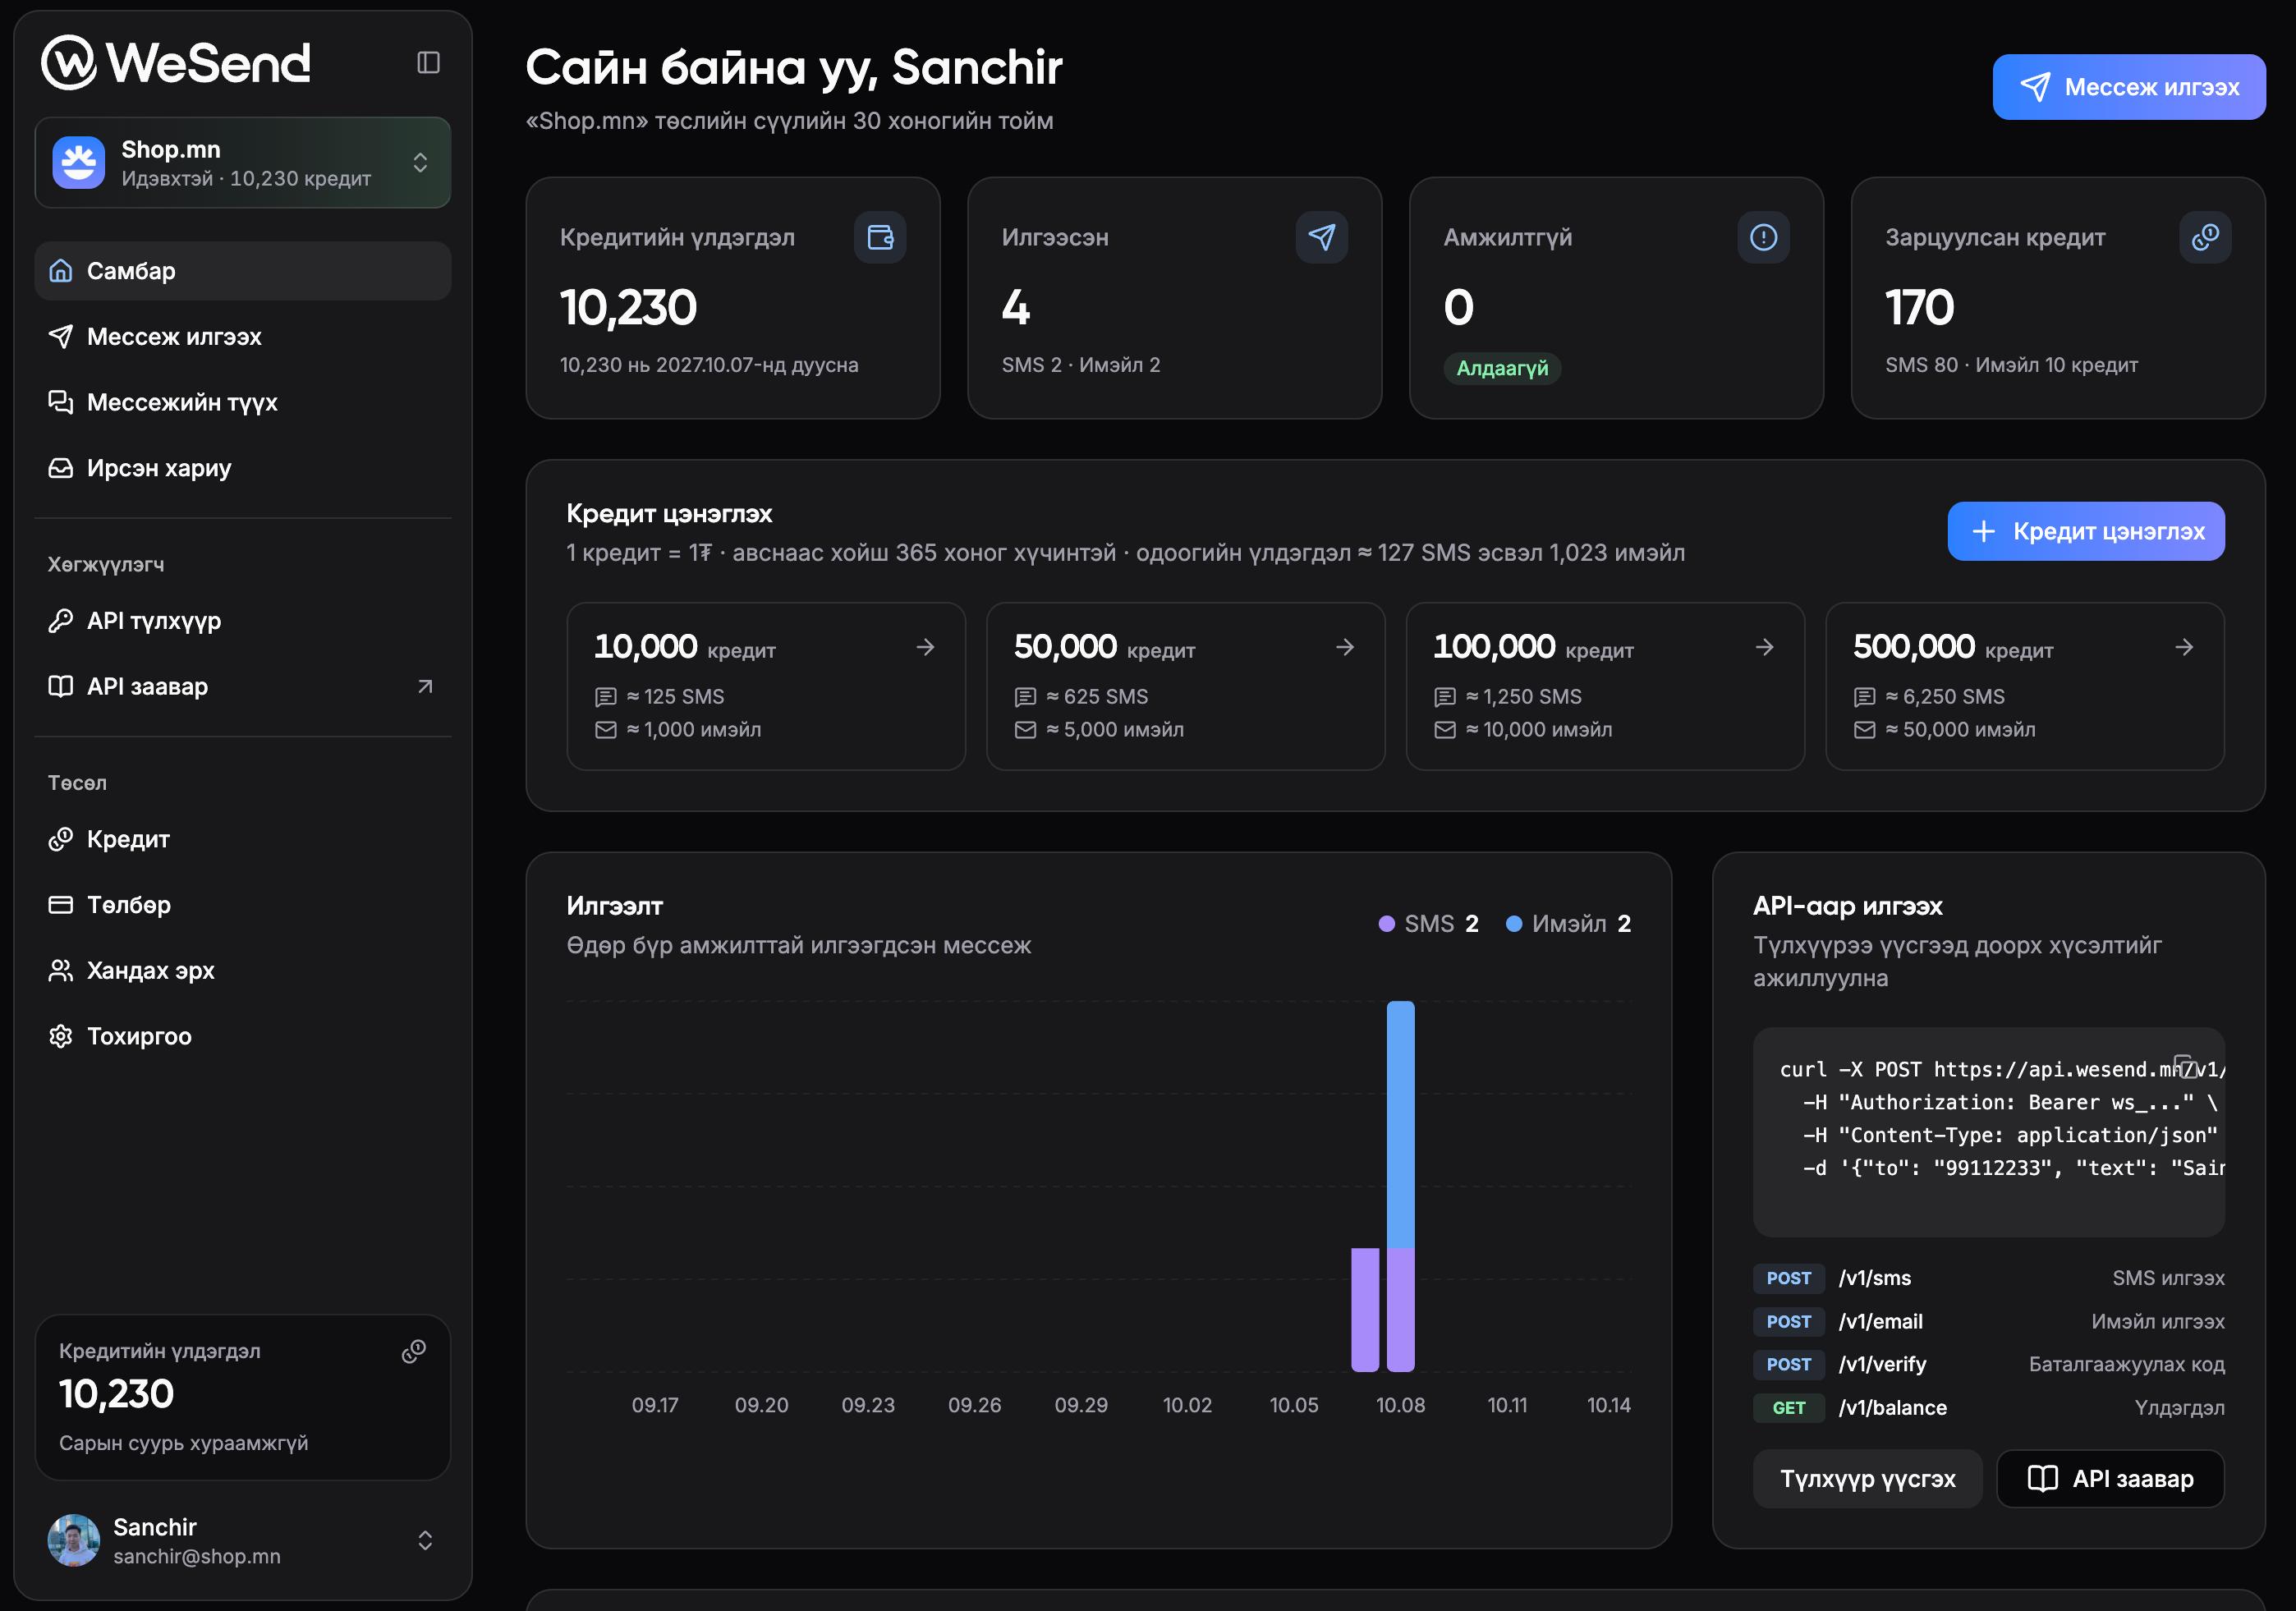The height and width of the screenshot is (1611, 2296).
Task: Click the blue bar at 10.08 in chart
Action: pyautogui.click(x=1400, y=1125)
